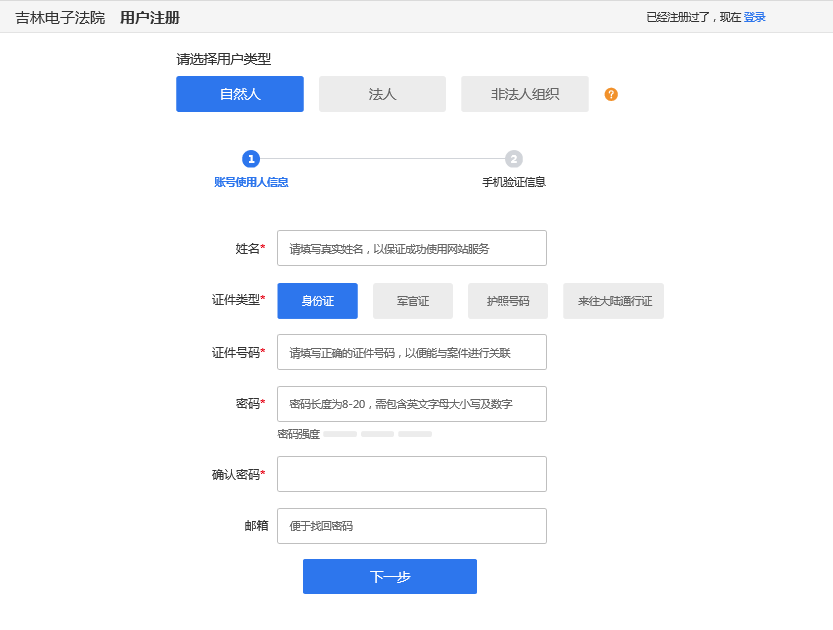Click the 手机验证信息 step label
The image size is (833, 630).
514,182
